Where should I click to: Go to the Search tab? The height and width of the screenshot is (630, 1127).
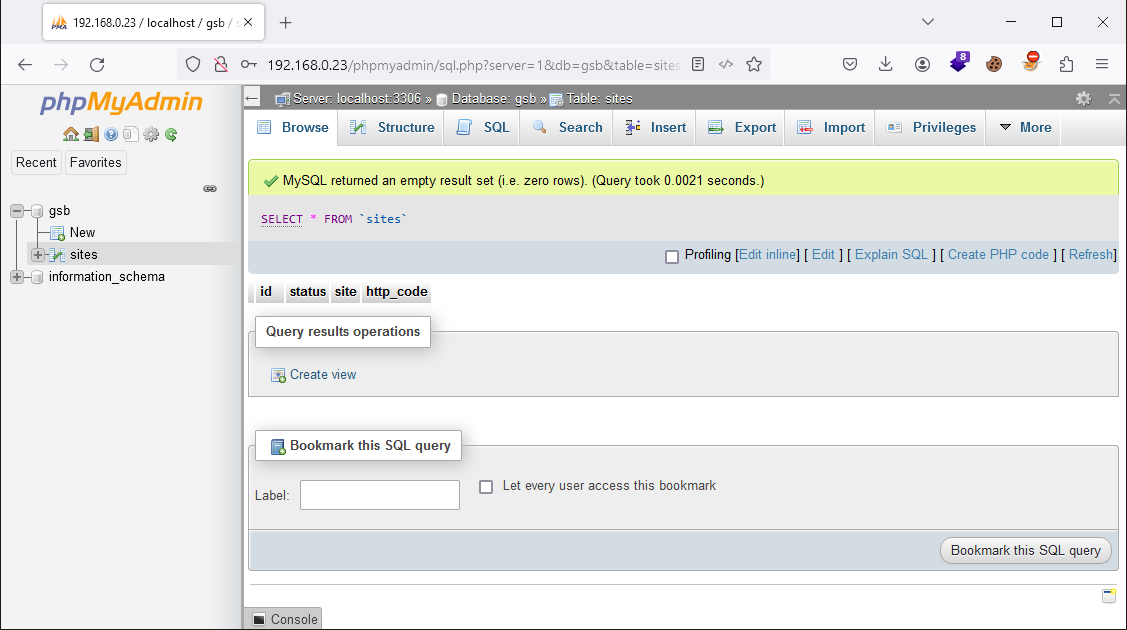click(x=567, y=127)
